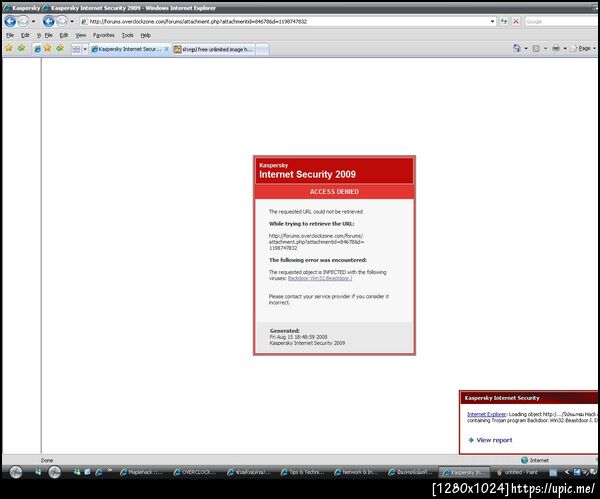
Task: Stop loading the page
Action: (x=516, y=21)
